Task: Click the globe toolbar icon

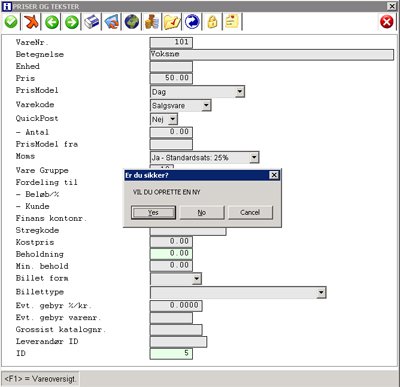Action: pos(132,22)
